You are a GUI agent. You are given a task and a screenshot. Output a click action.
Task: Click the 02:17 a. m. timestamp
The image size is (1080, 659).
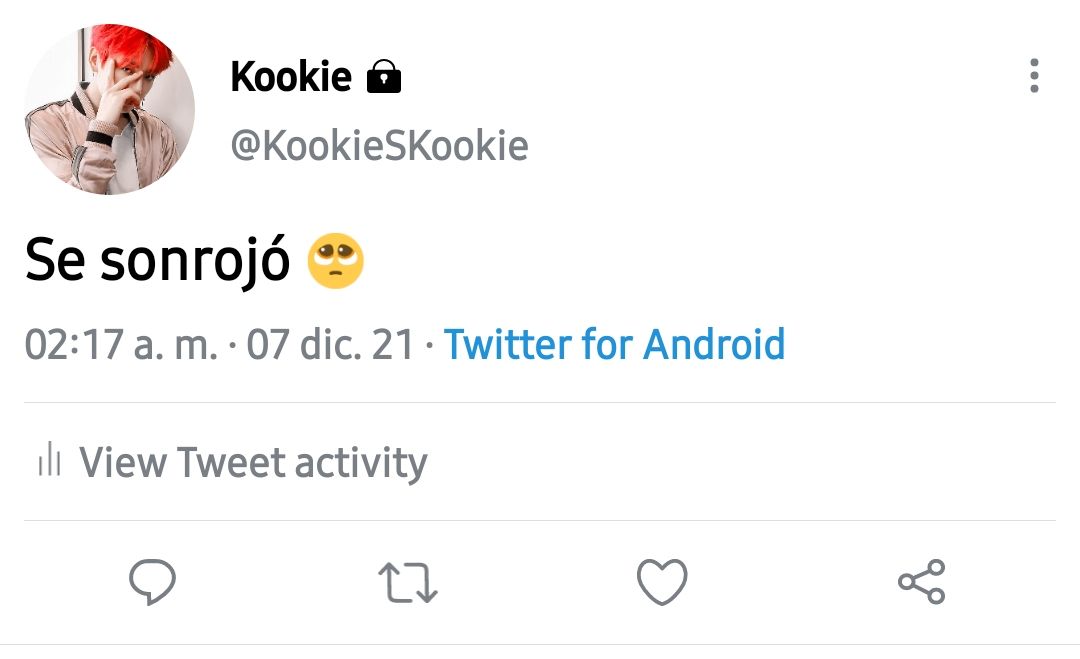coord(121,344)
